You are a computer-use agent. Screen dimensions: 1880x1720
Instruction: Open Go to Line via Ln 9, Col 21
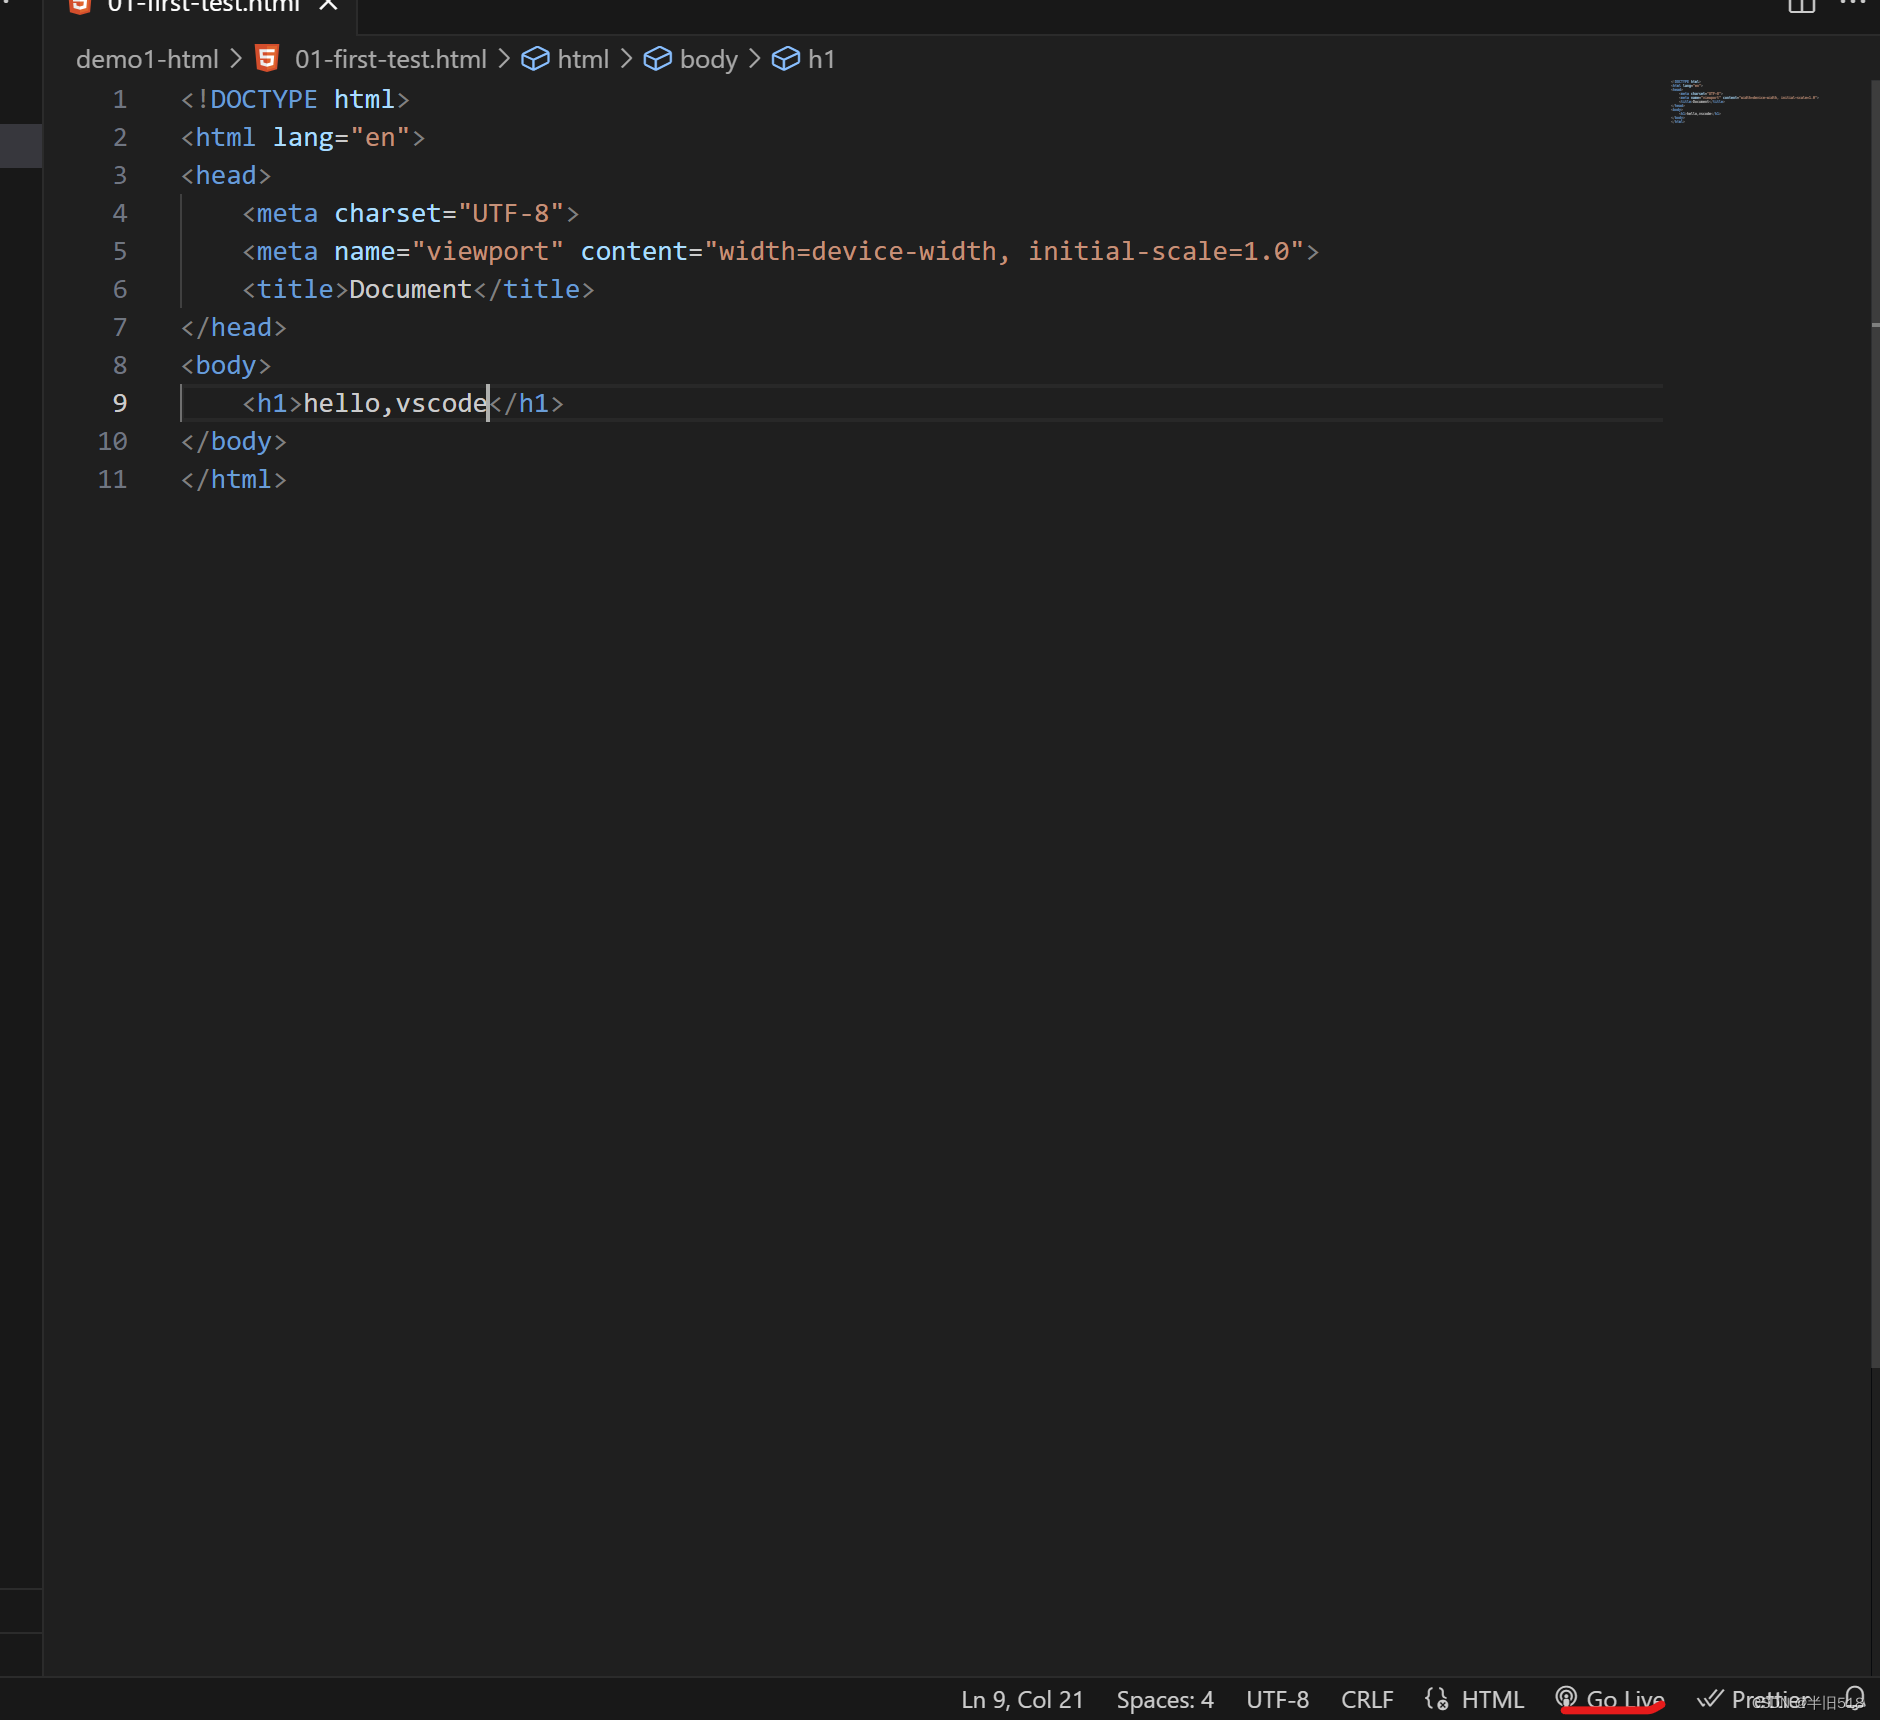pos(1022,1699)
